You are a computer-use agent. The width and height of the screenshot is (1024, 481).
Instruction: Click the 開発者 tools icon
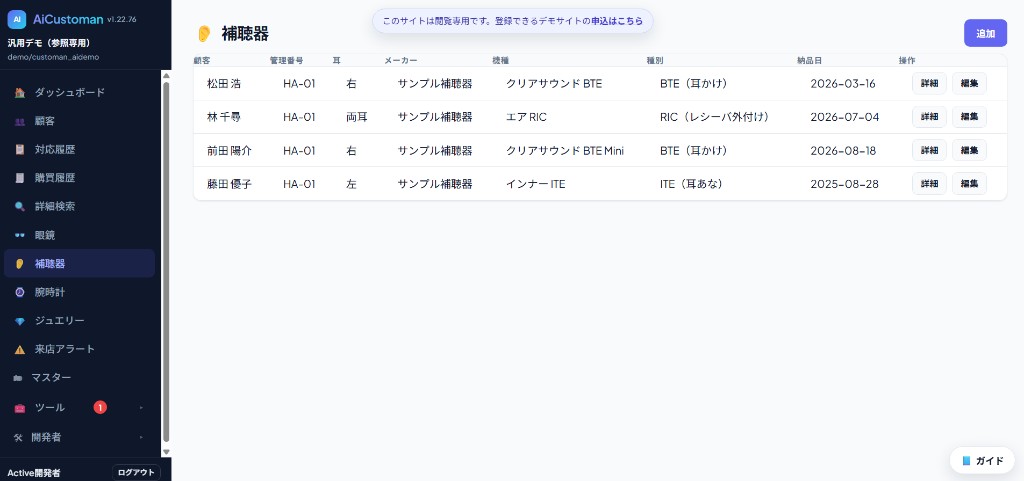coord(18,437)
